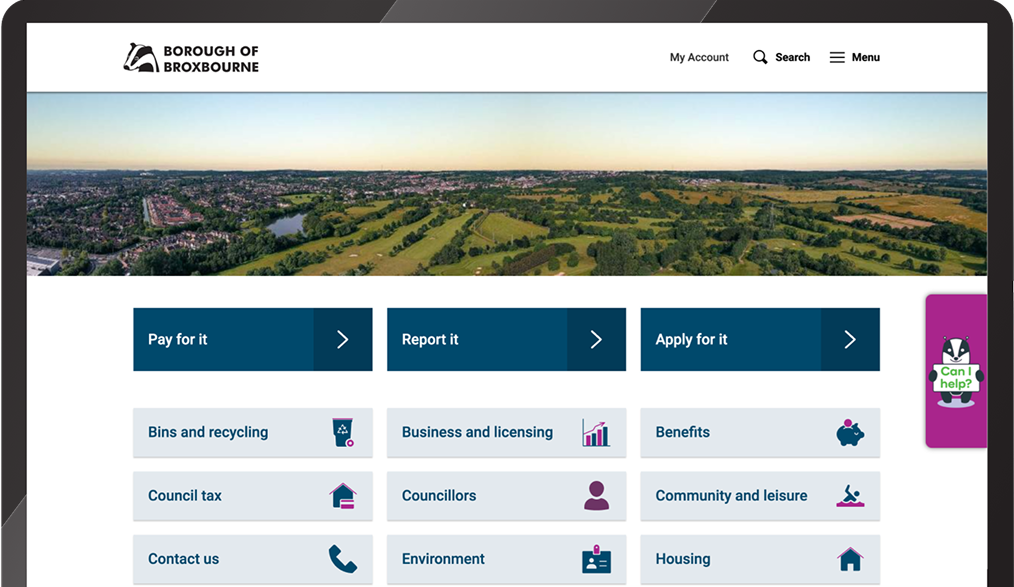This screenshot has width=1014, height=587.
Task: Open the Can I help badger widget
Action: pyautogui.click(x=956, y=372)
